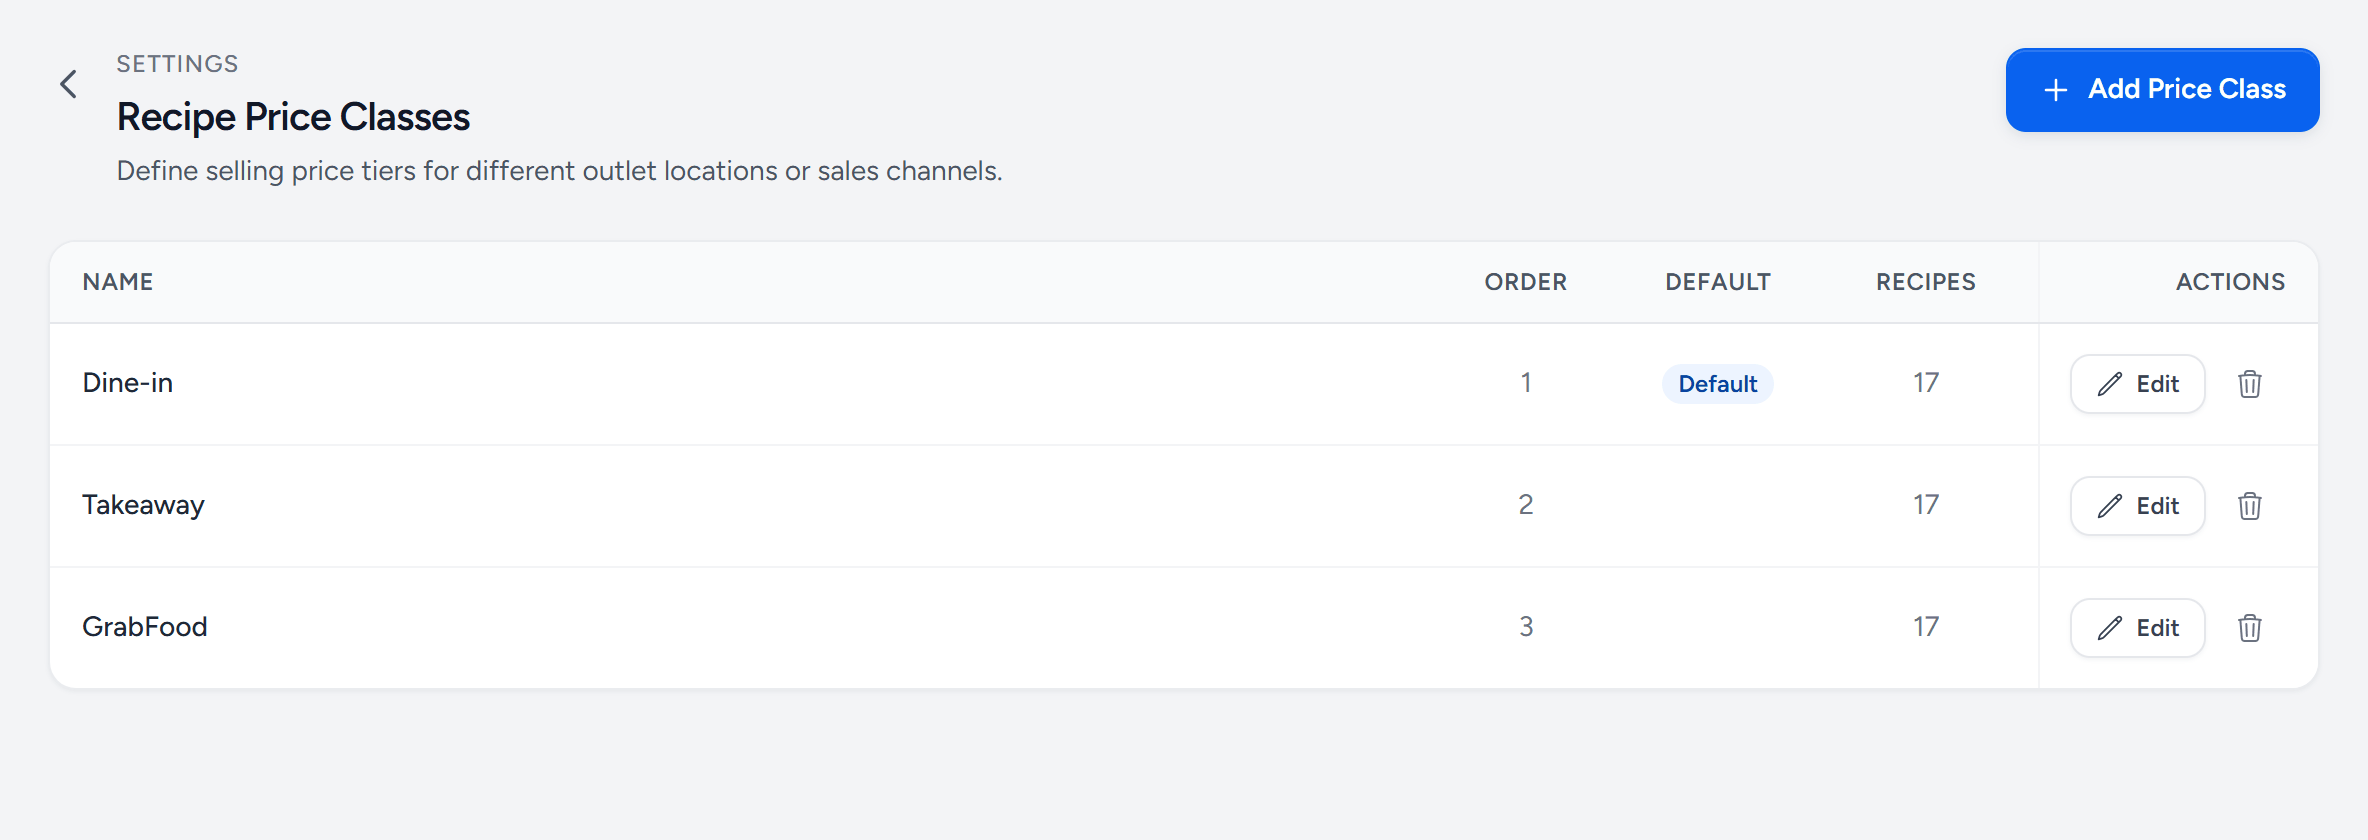Screen dimensions: 2368x840
Task: Go back using the left chevron arrow
Action: click(68, 84)
